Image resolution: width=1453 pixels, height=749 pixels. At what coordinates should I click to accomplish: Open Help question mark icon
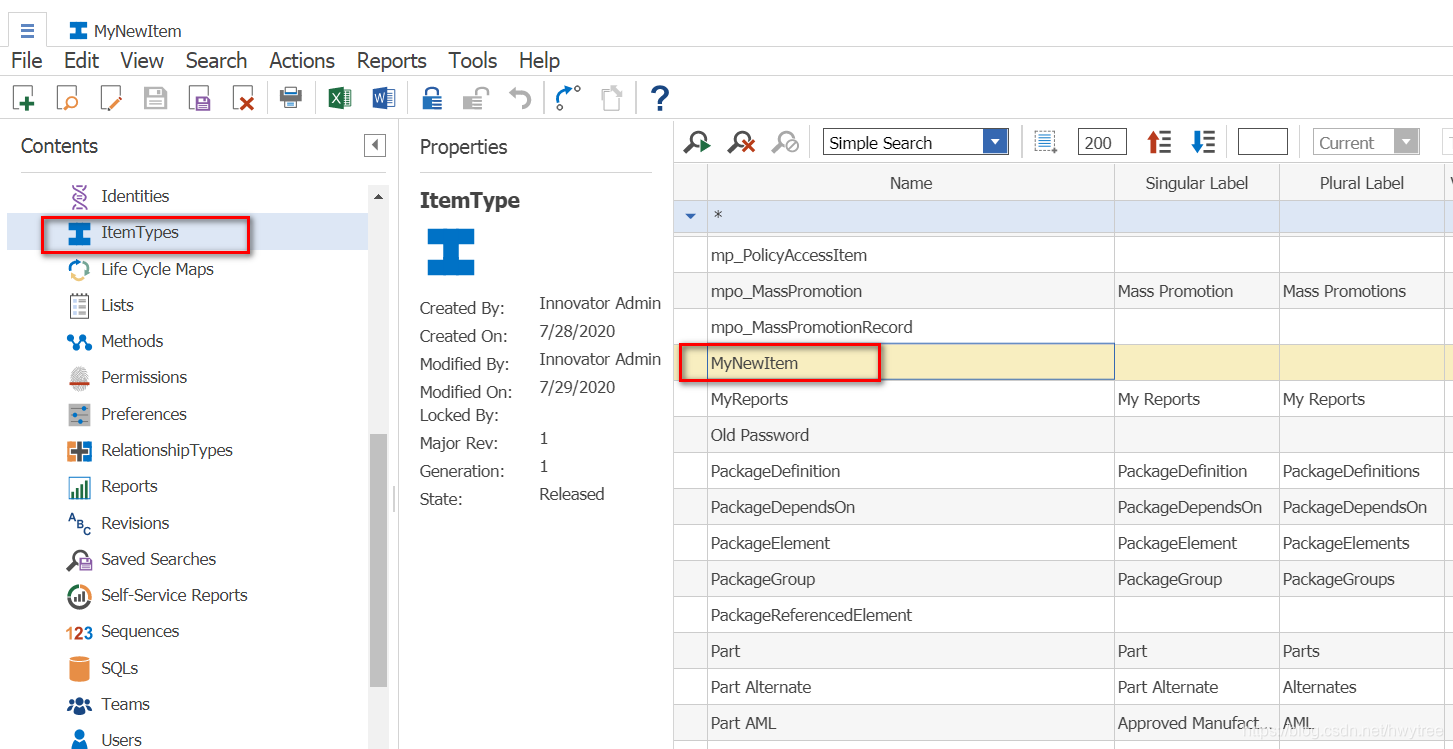click(x=659, y=98)
